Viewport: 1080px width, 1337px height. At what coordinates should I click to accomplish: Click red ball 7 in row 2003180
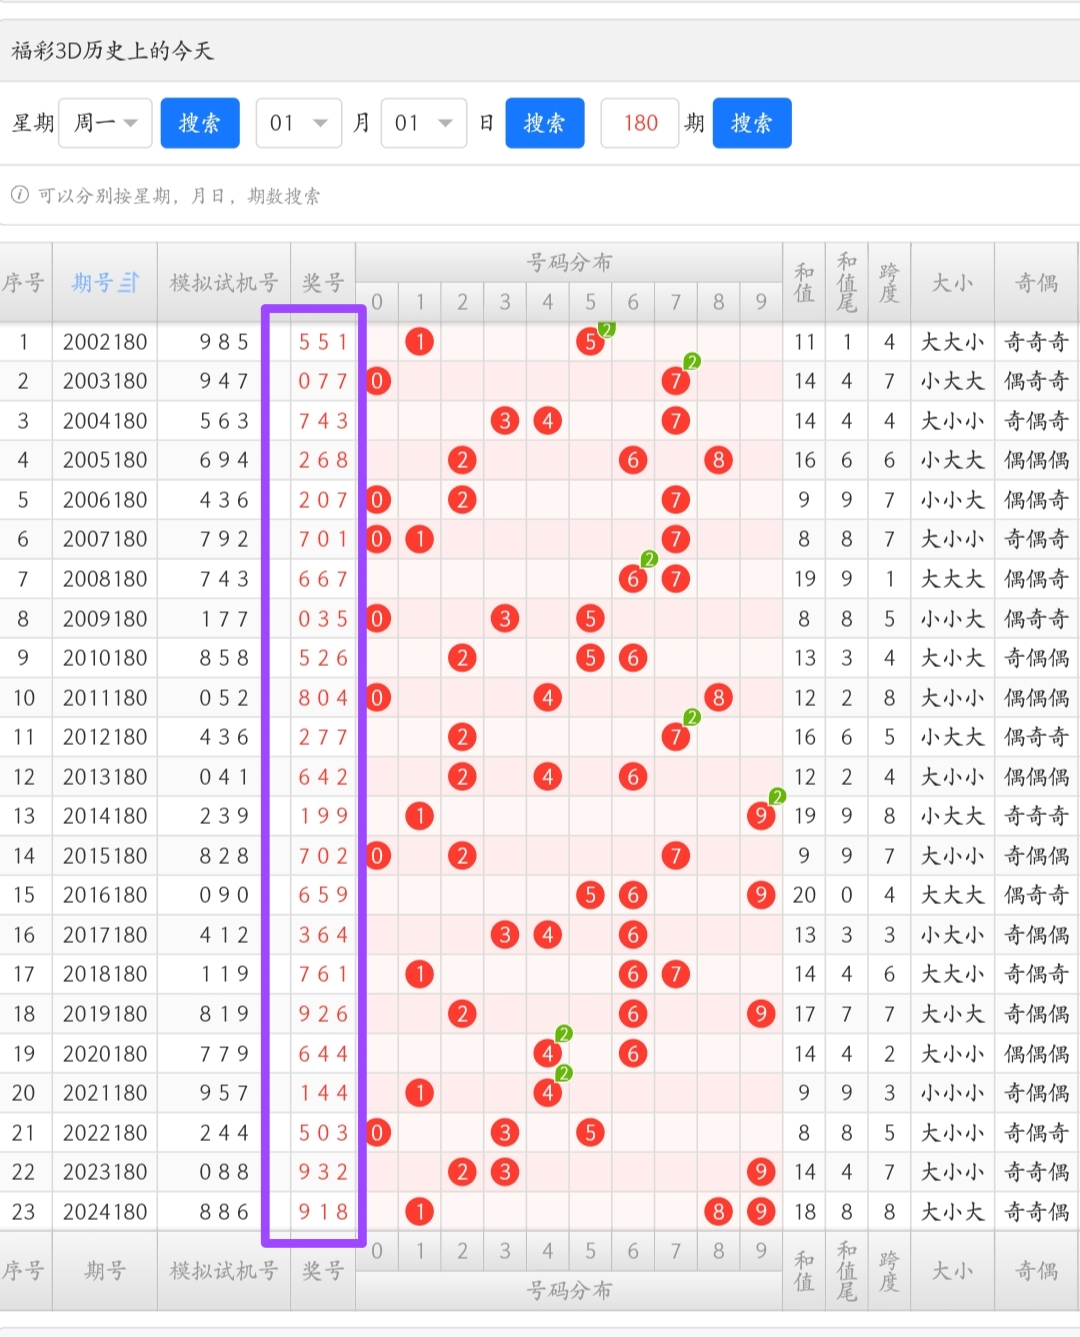click(x=676, y=381)
